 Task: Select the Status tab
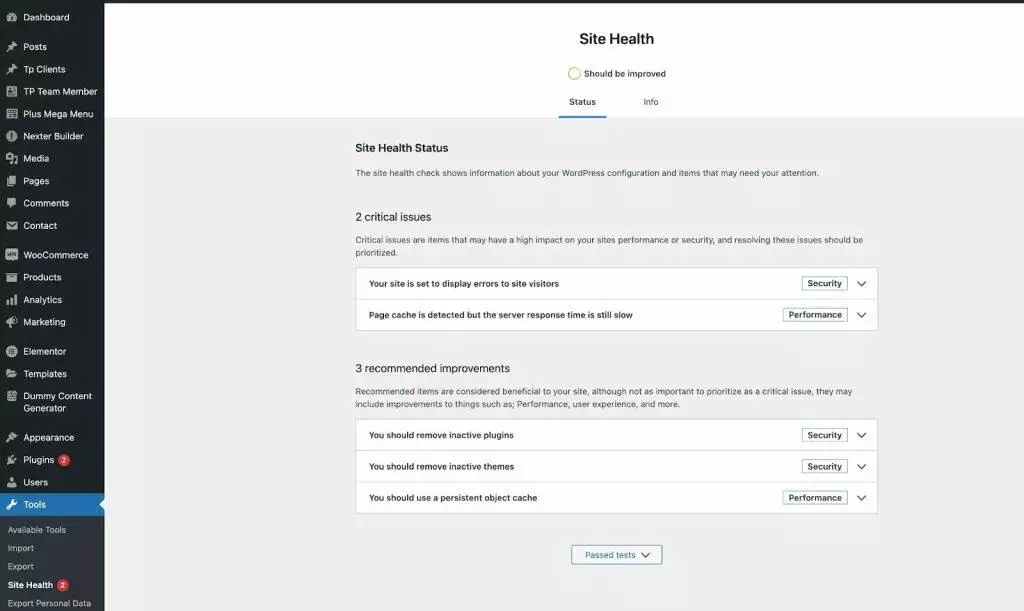click(x=582, y=101)
